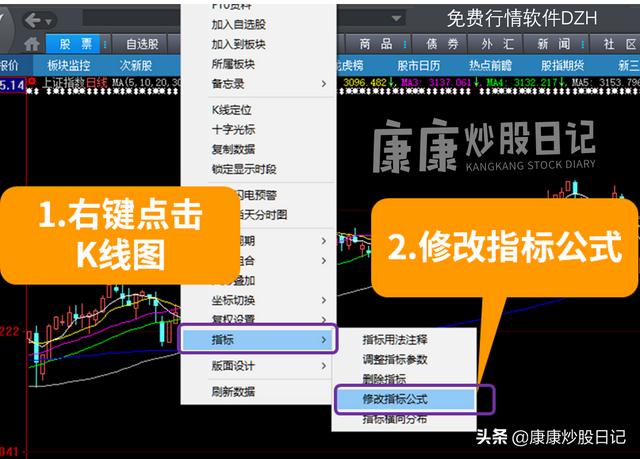This screenshot has height=459, width=640.
Task: Open the 股指期货 page
Action: coord(562,65)
